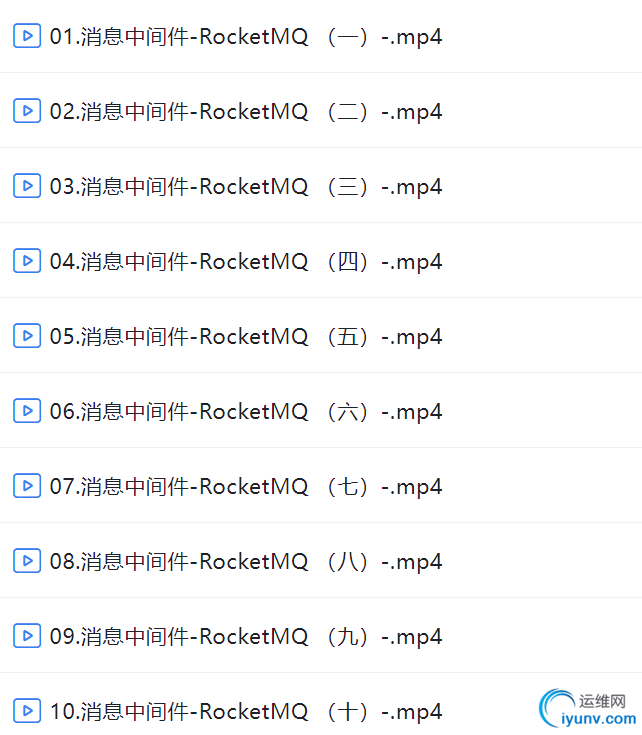Click the video icon for file 07
The image size is (642, 735).
coord(27,486)
